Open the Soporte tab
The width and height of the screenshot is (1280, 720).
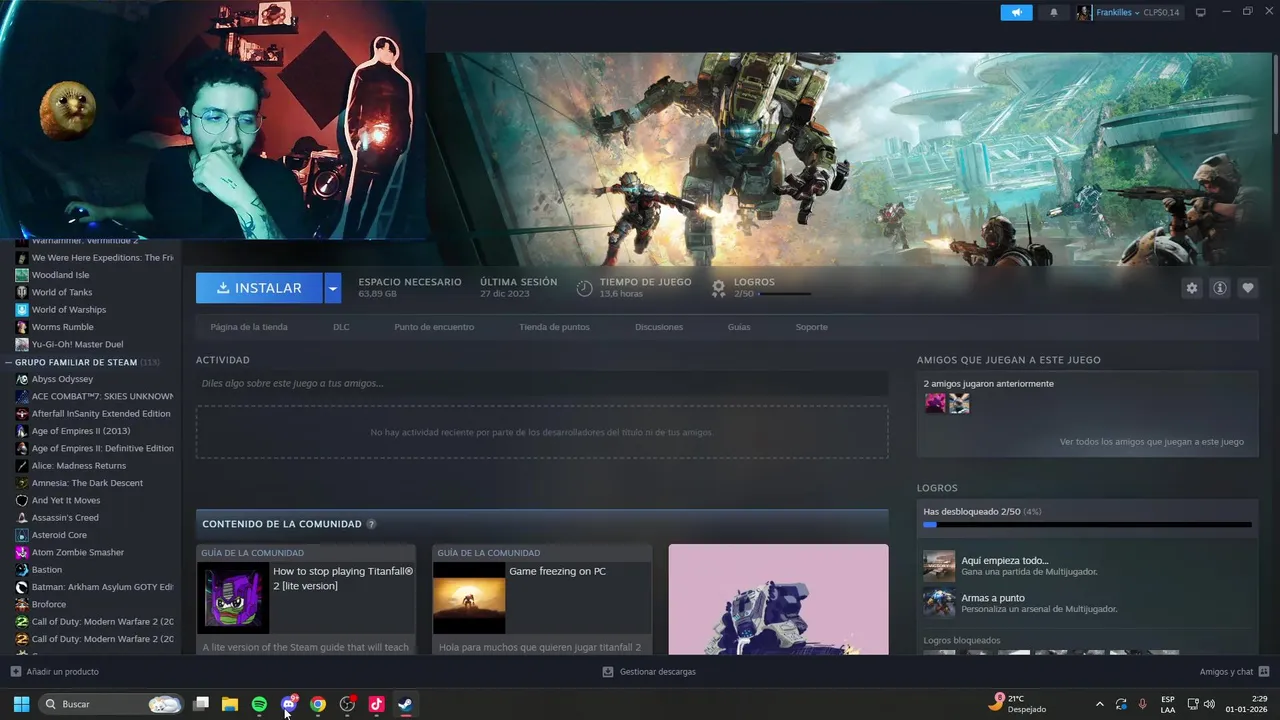[x=812, y=327]
